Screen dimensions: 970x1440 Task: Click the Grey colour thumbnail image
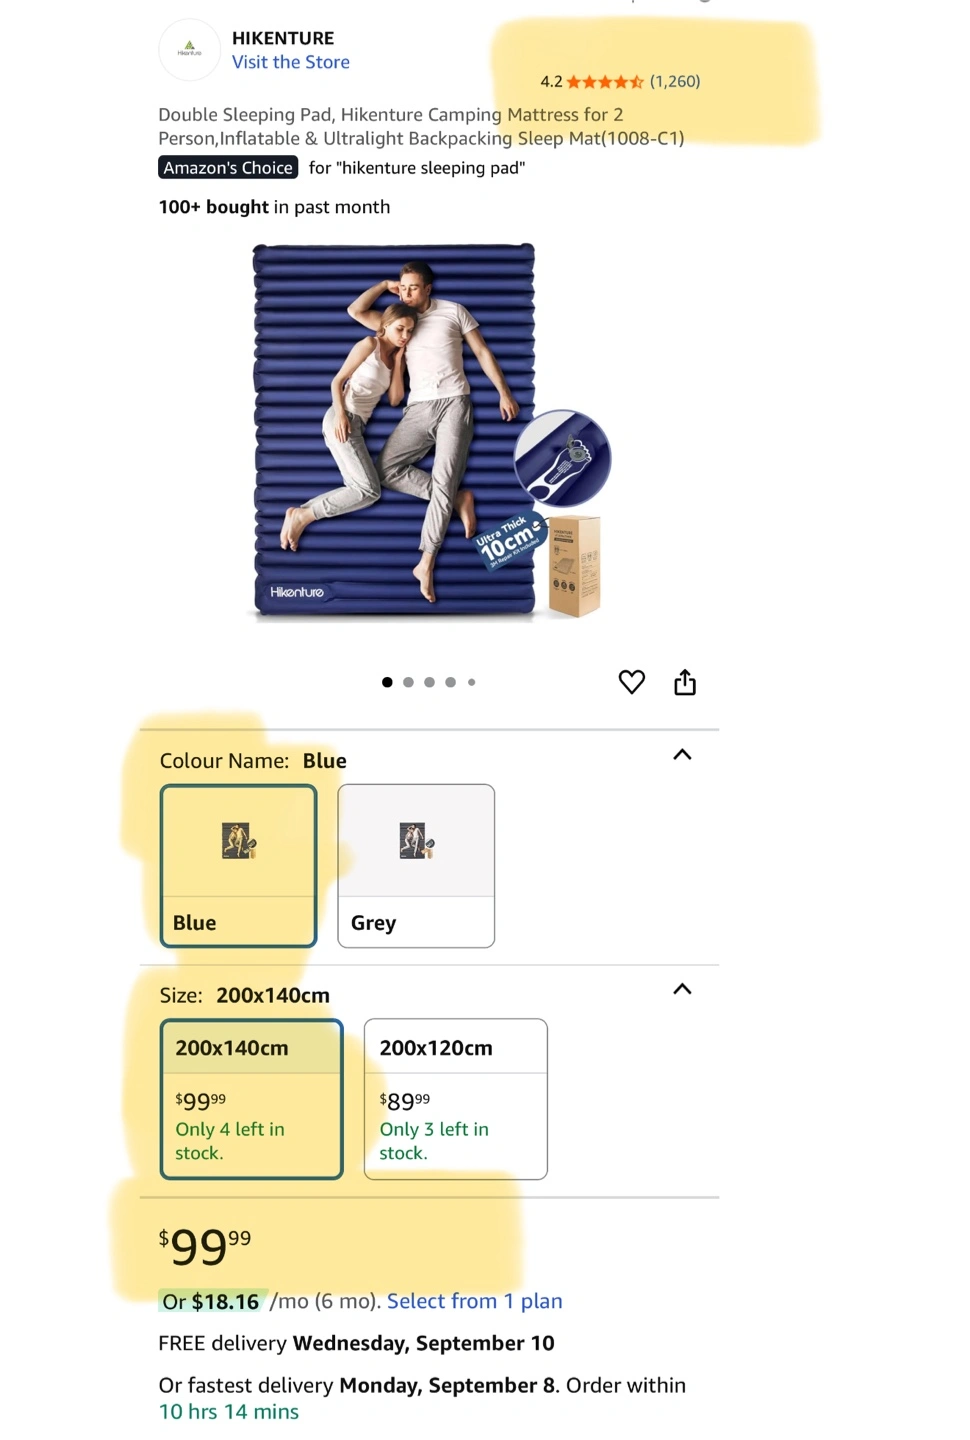click(416, 841)
